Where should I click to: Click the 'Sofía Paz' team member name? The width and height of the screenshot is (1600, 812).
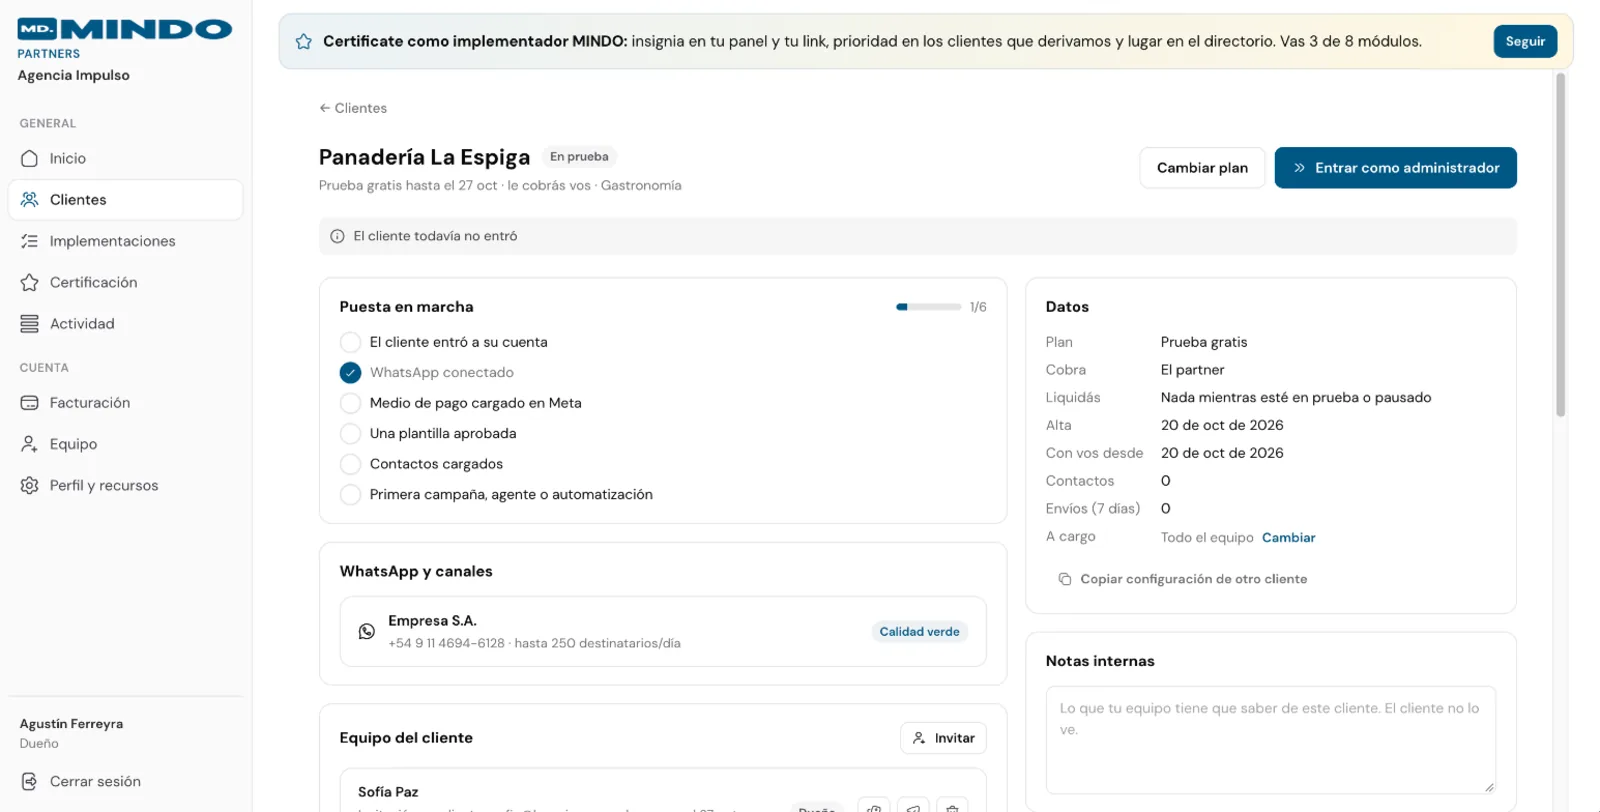[x=388, y=792]
